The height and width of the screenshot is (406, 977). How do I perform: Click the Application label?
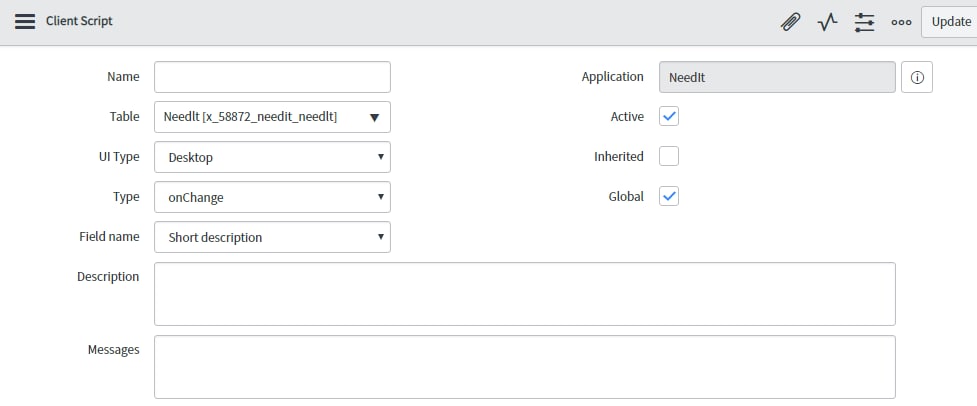[x=612, y=77]
